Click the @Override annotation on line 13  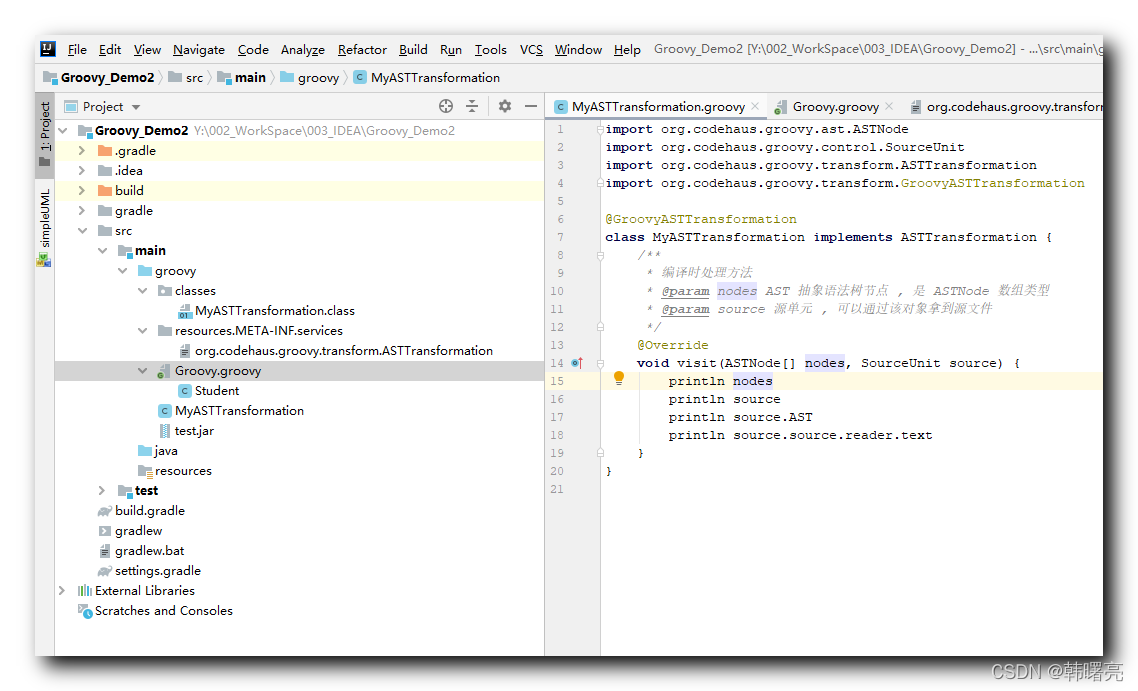[673, 345]
